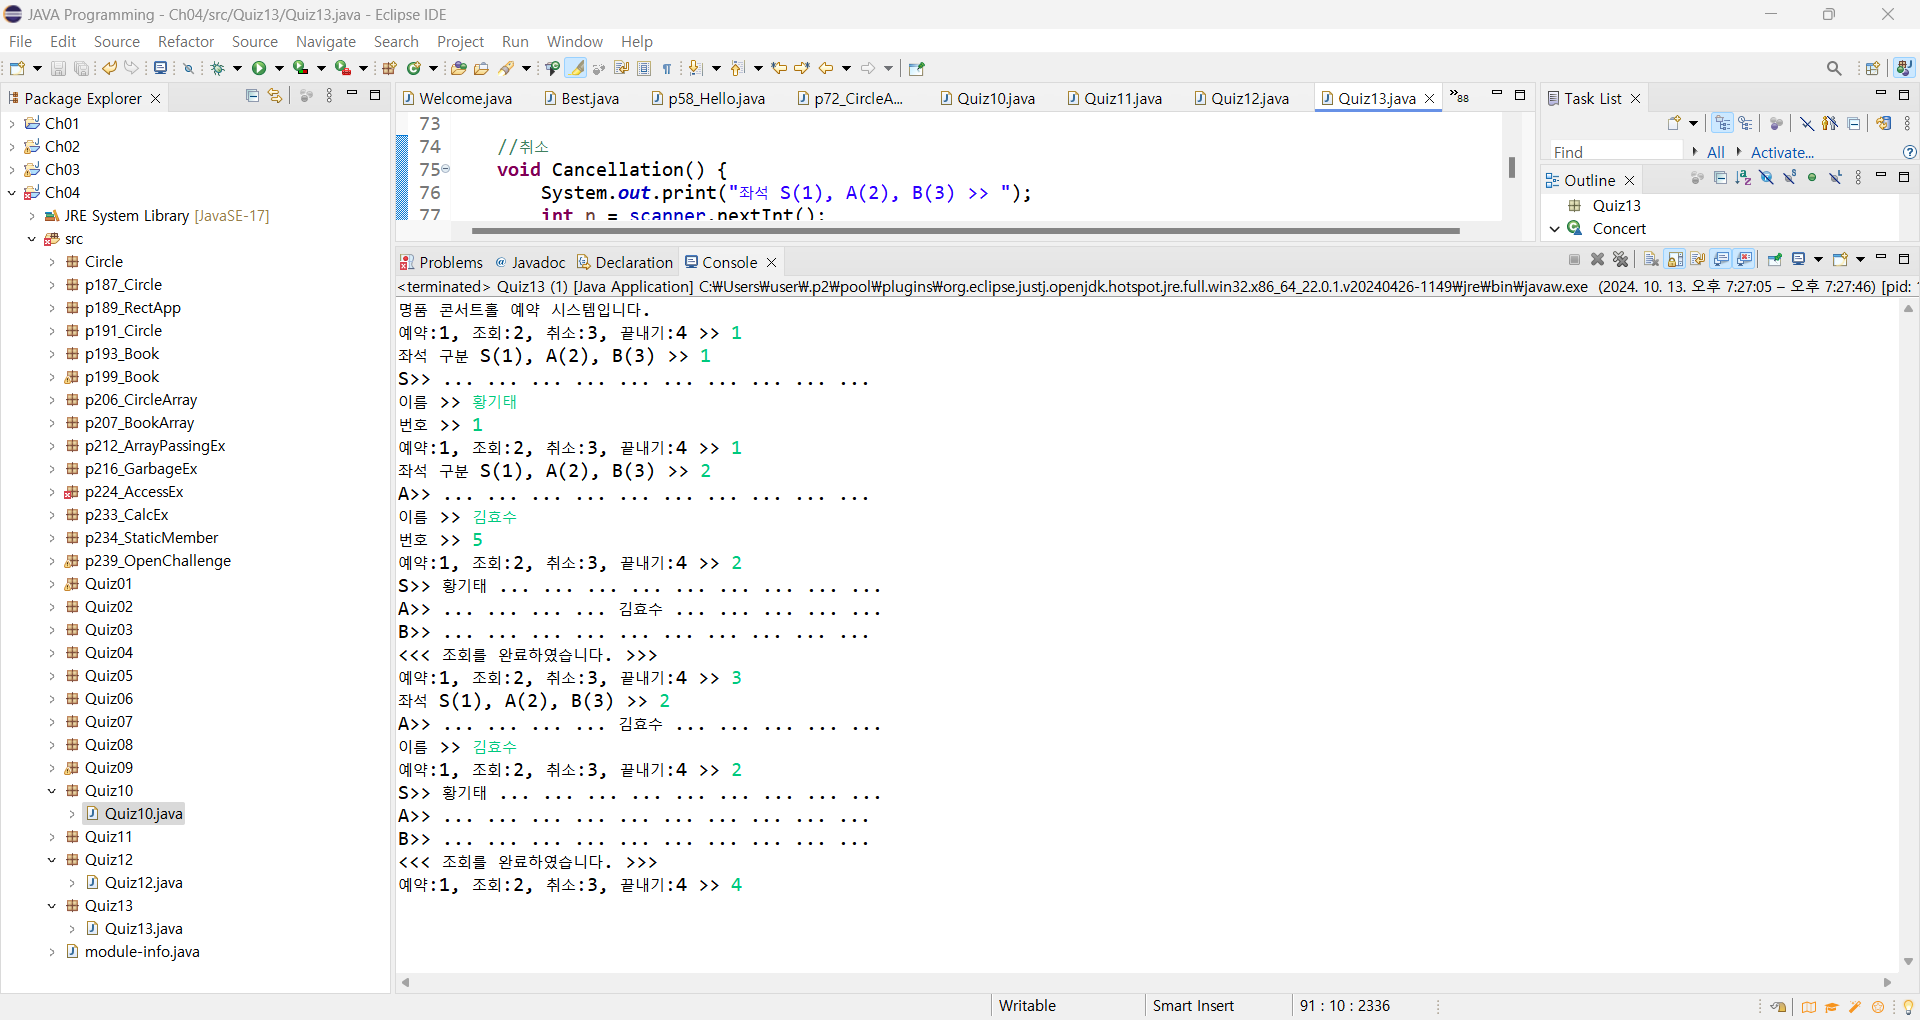Click Console scroll down arrow
Viewport: 1920px width, 1020px height.
pyautogui.click(x=1908, y=961)
